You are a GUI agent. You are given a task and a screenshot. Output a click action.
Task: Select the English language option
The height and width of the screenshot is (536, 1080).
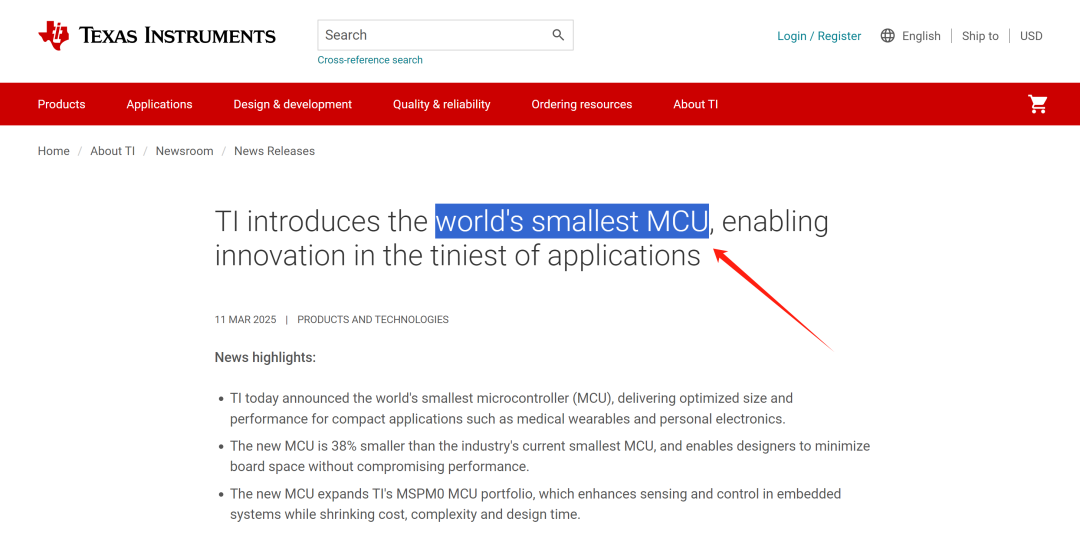pyautogui.click(x=921, y=36)
